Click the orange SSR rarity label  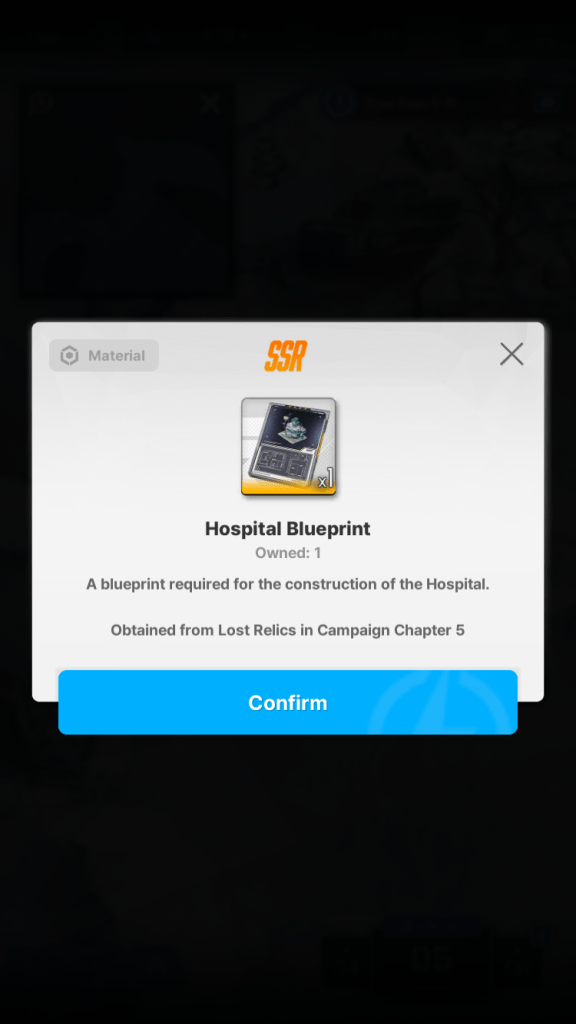pos(285,356)
